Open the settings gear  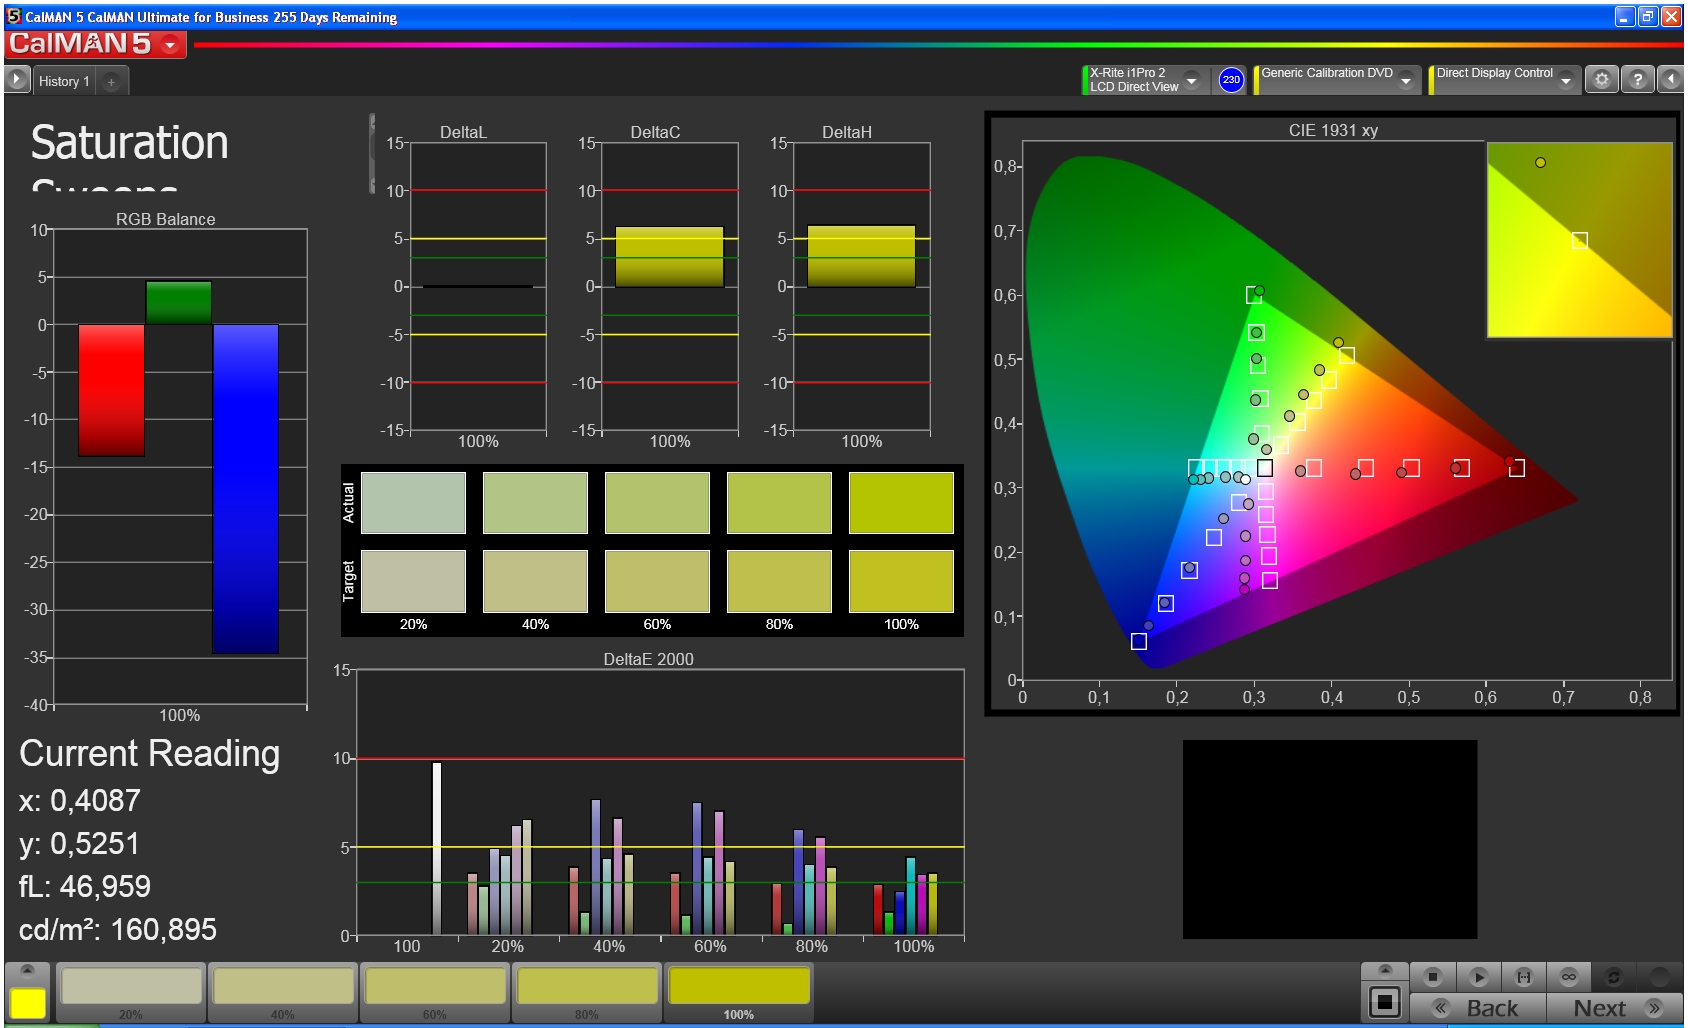point(1602,80)
